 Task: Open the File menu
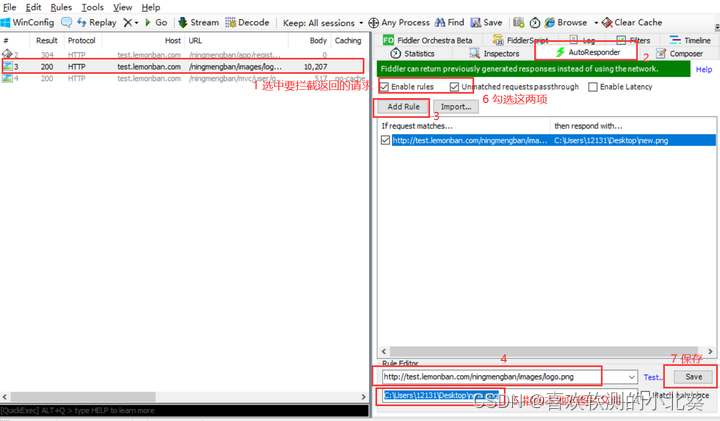[9, 7]
